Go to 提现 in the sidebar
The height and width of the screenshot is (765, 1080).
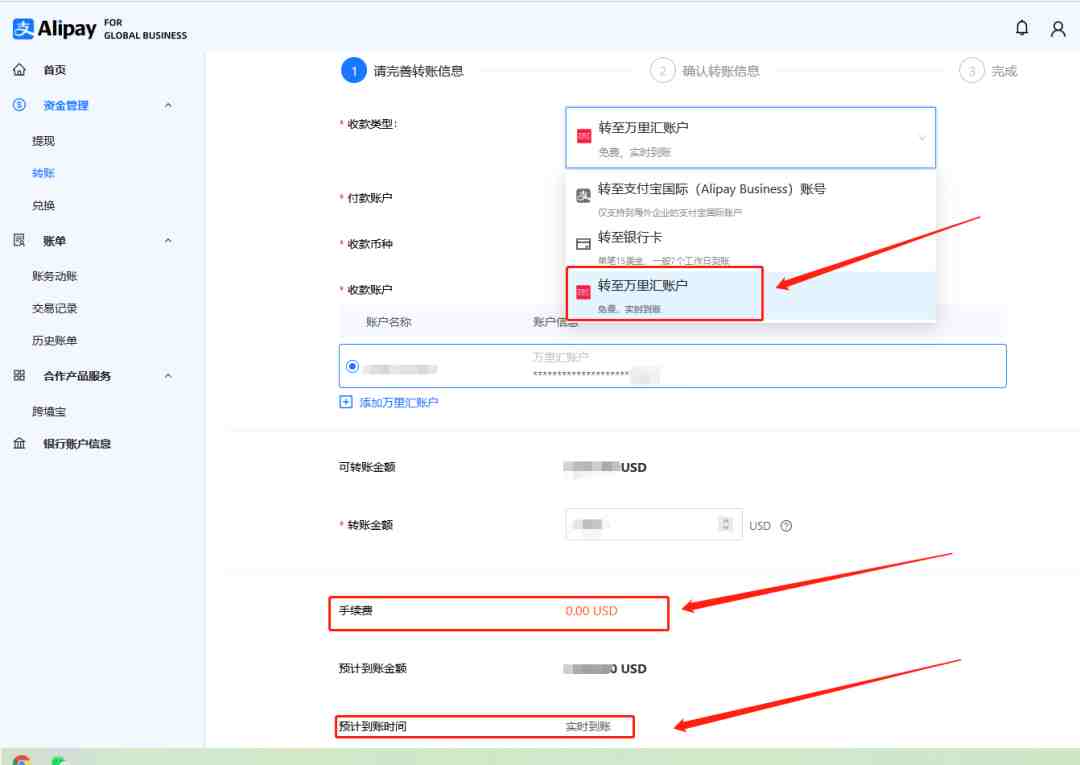(43, 141)
